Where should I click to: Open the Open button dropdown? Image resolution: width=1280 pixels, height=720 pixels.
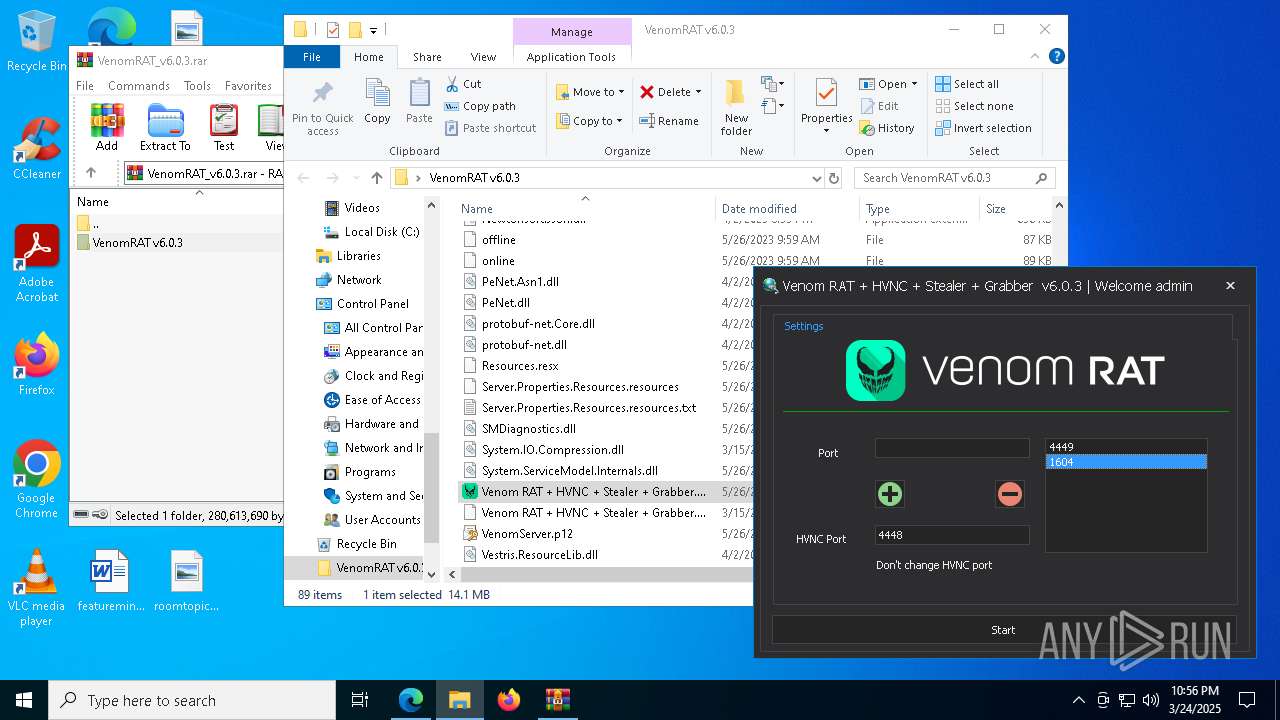coord(914,84)
